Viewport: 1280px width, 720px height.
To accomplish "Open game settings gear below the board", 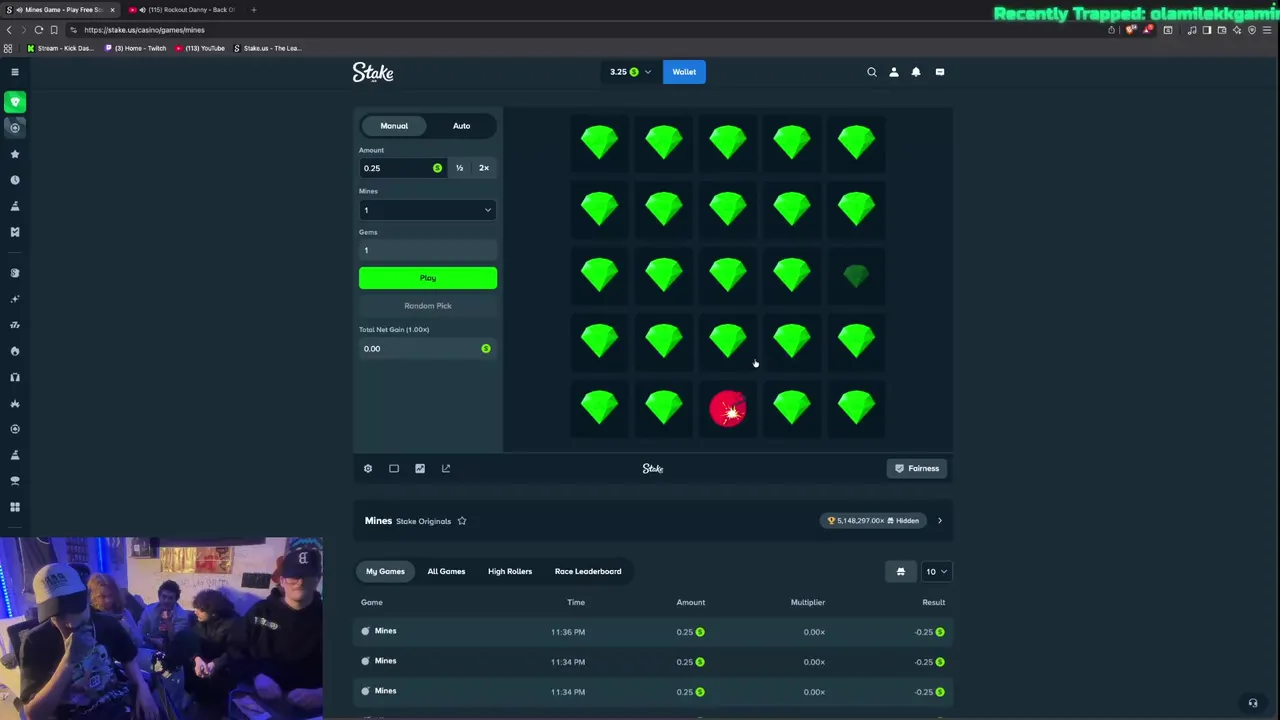I will (368, 468).
